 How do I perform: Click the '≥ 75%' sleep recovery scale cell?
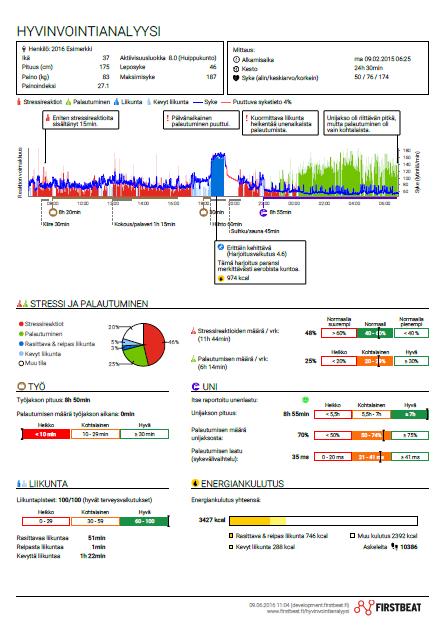[410, 435]
